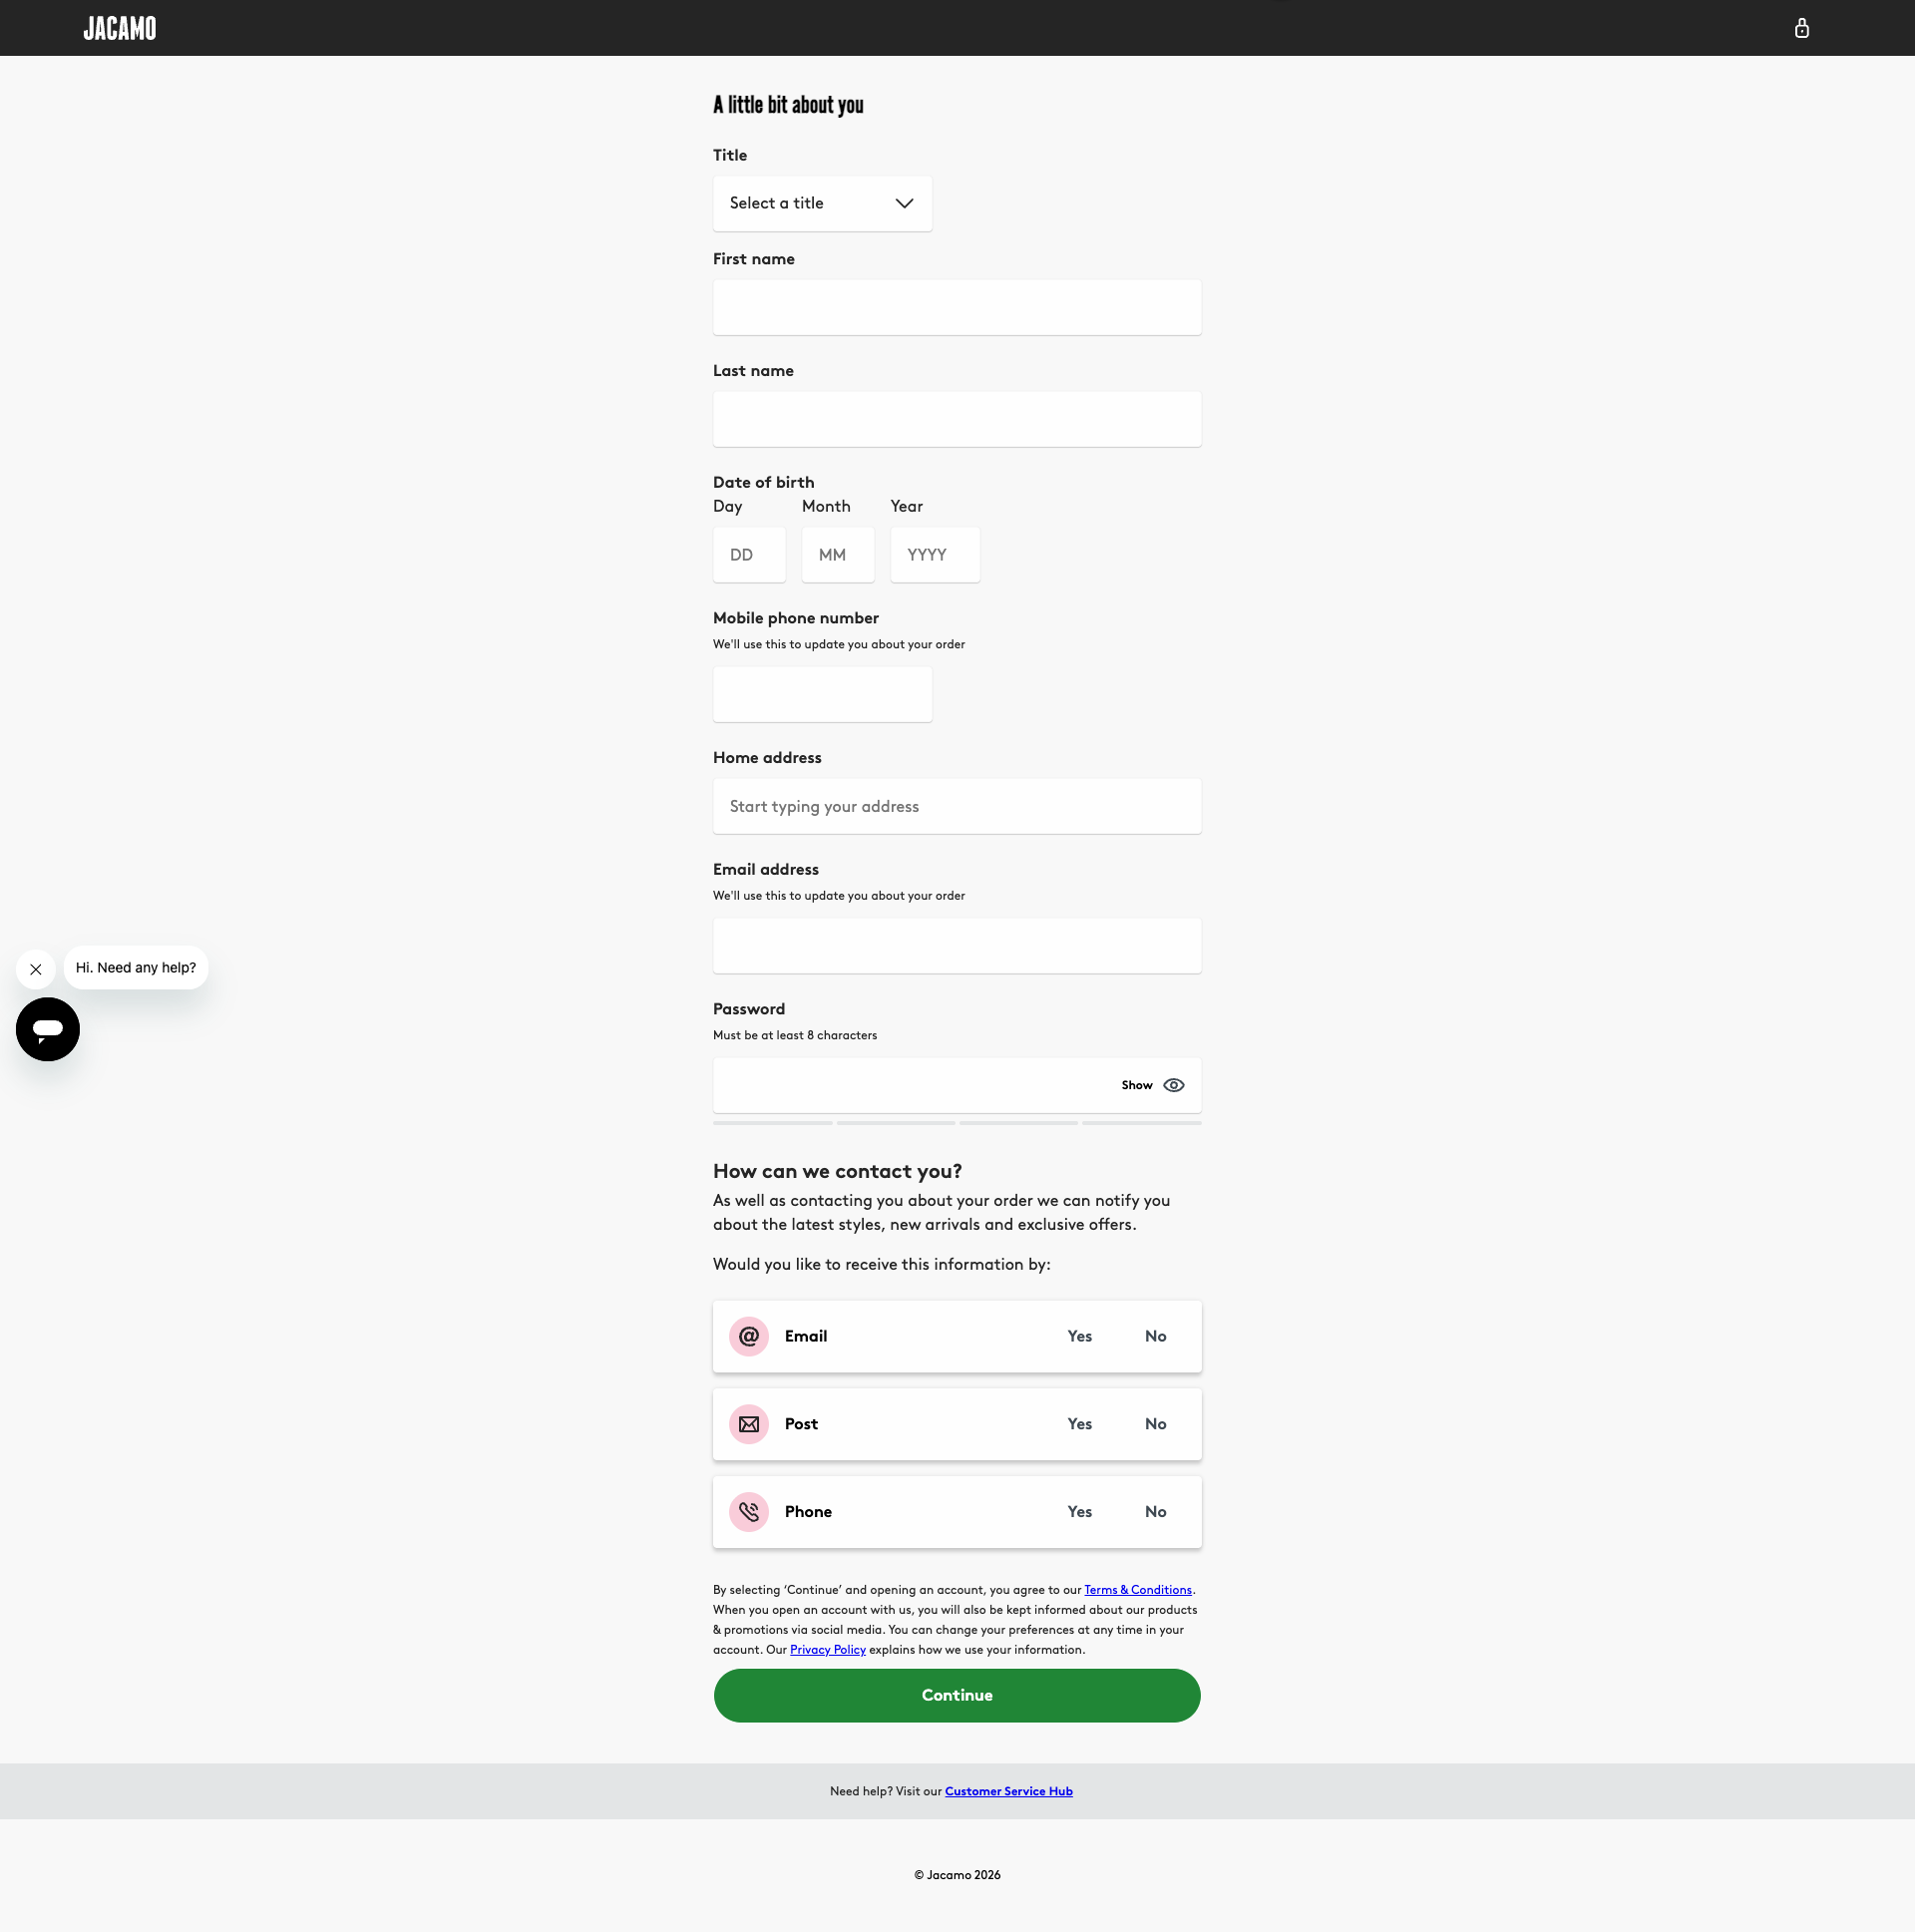The width and height of the screenshot is (1915, 1932).
Task: Click the Post envelope icon
Action: pos(748,1424)
